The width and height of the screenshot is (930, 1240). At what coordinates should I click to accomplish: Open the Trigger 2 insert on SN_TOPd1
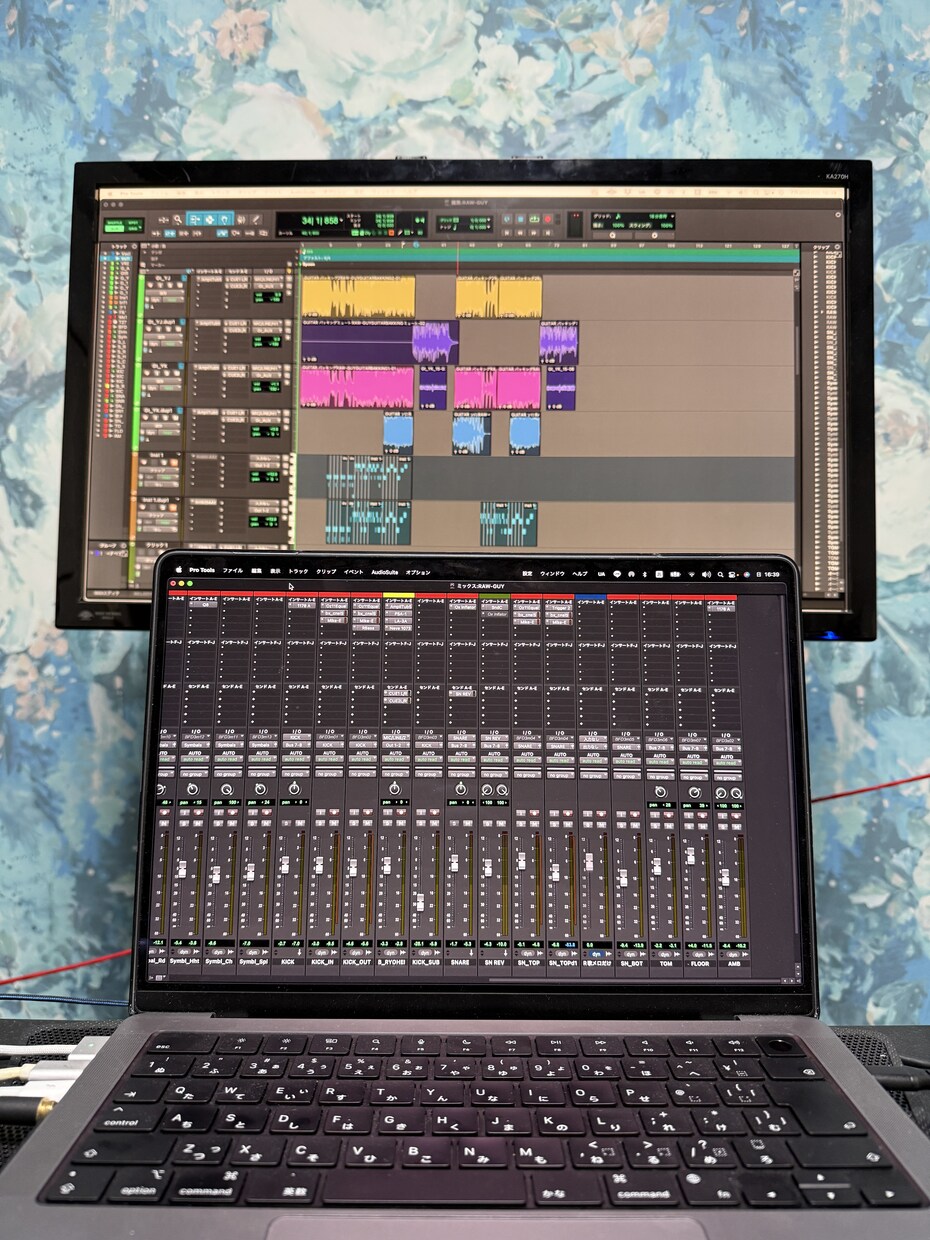click(x=559, y=608)
